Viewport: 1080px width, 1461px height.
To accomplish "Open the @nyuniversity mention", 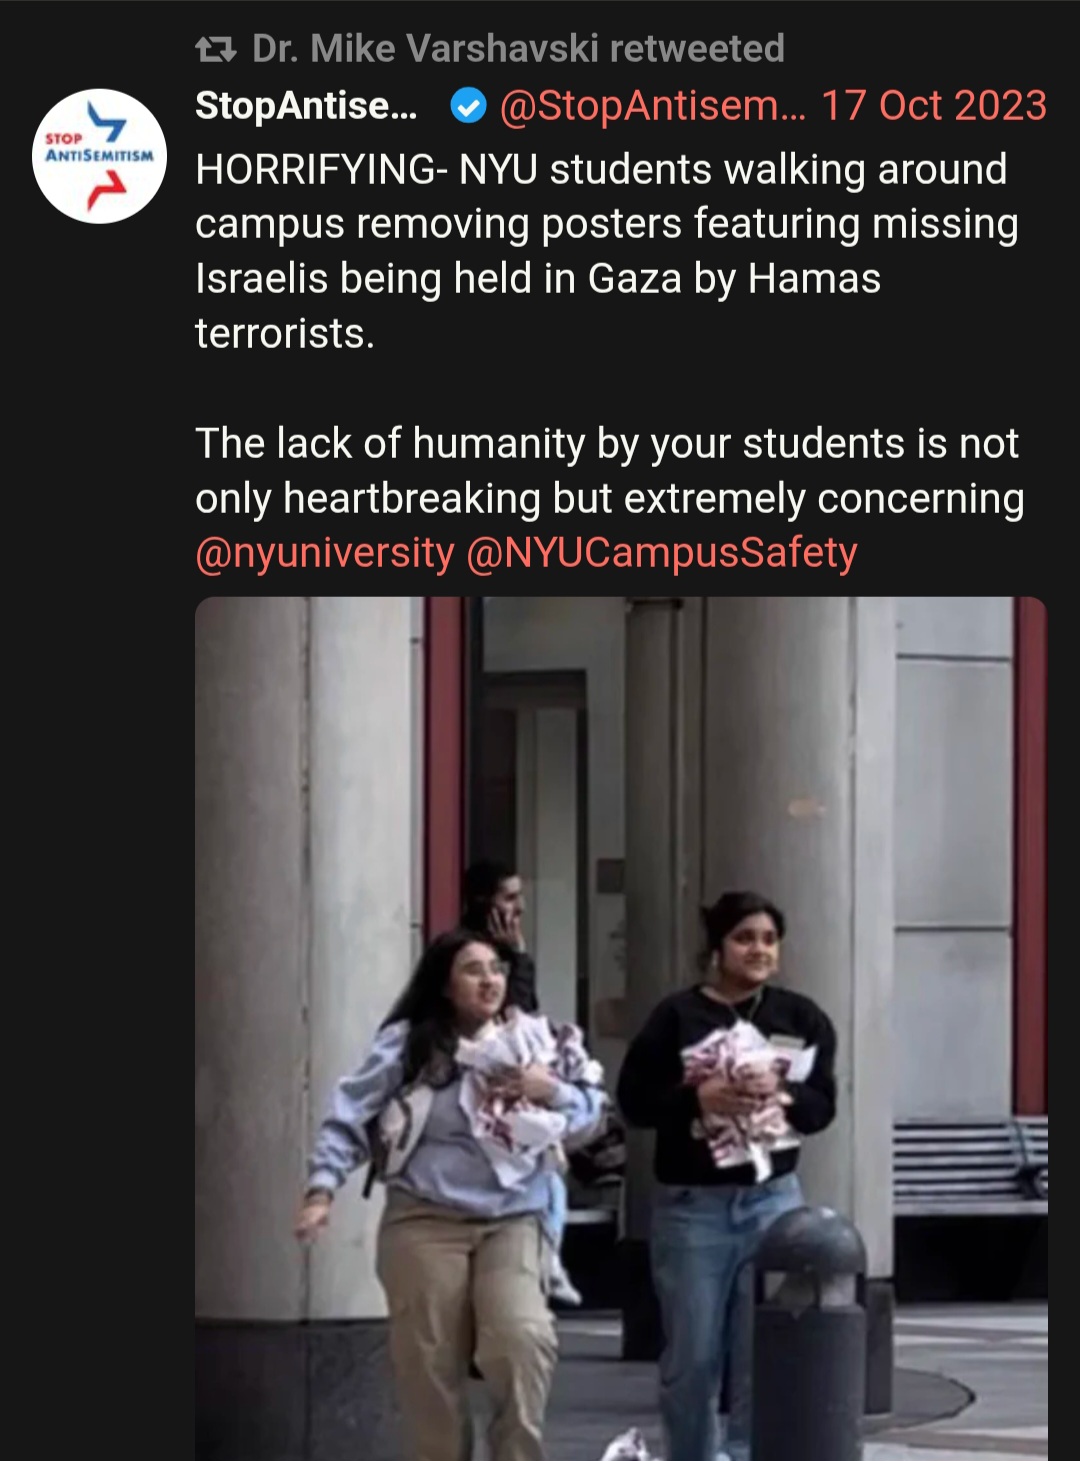I will coord(325,553).
